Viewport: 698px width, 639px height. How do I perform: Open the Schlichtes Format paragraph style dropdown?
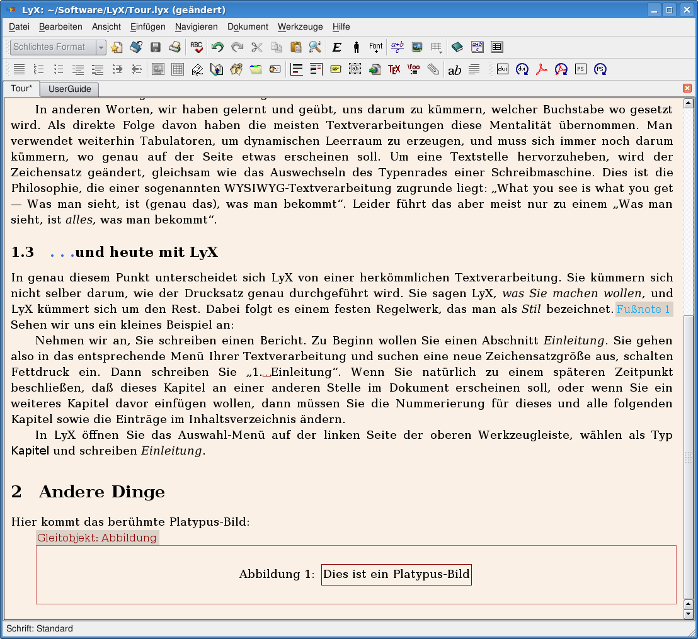tap(58, 47)
